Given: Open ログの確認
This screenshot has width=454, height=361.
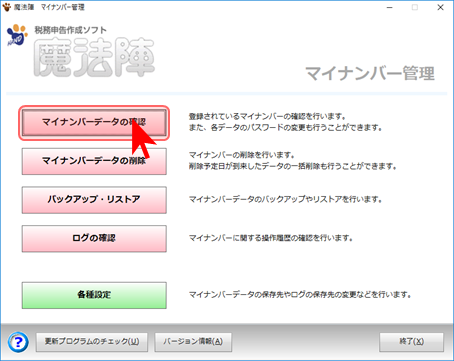Looking at the screenshot, I should click(x=94, y=238).
